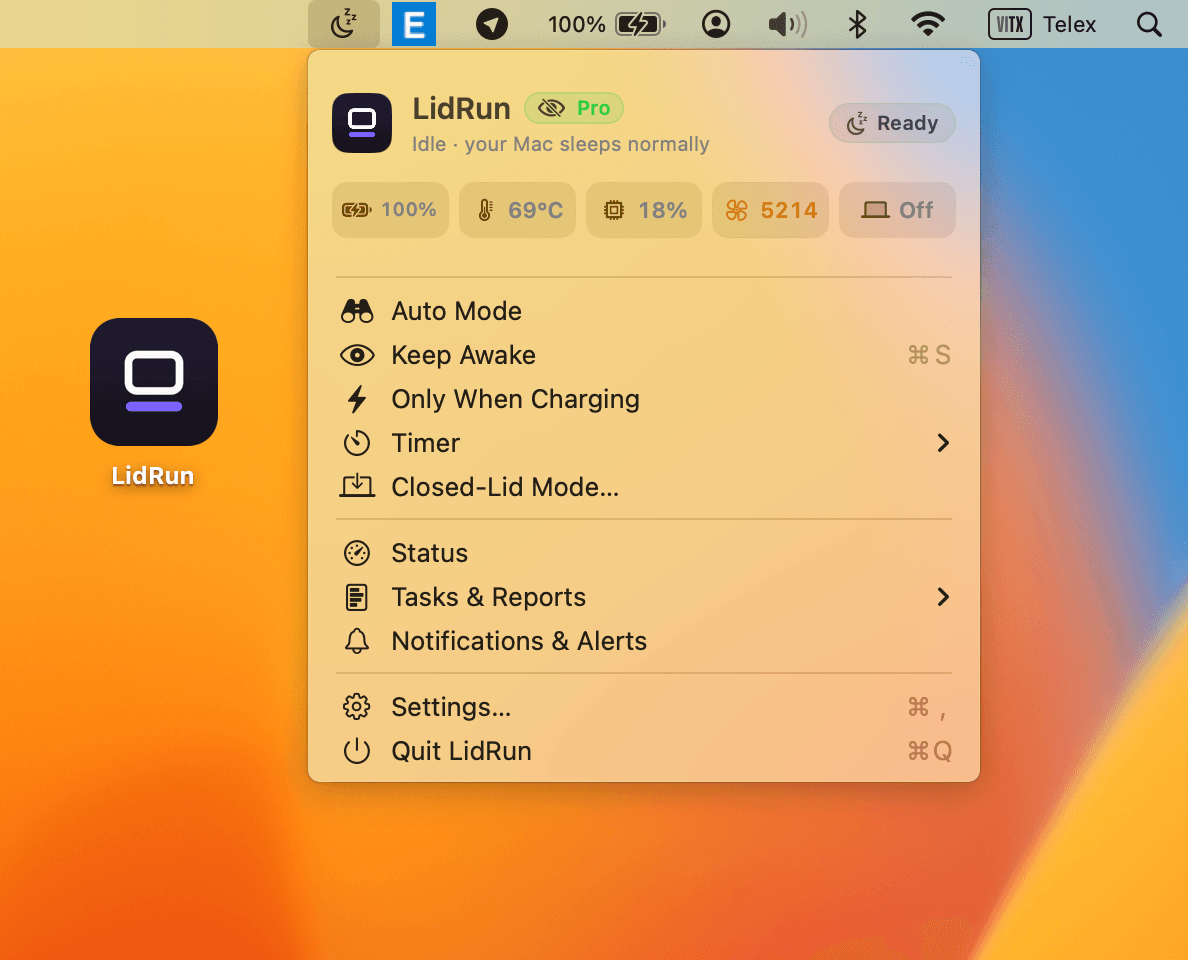The image size is (1188, 960).
Task: Open Closed-Lid Mode… options
Action: [x=644, y=487]
